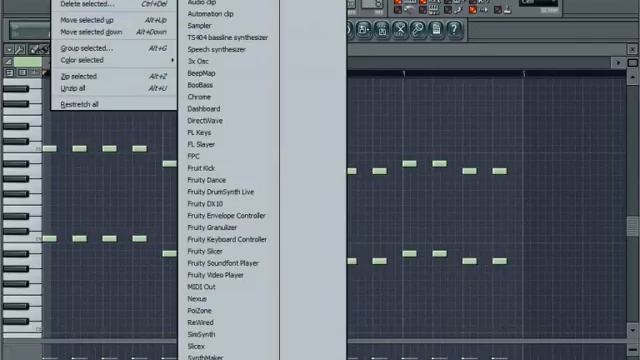Click the knob icon in the recording panel

pos(408,10)
